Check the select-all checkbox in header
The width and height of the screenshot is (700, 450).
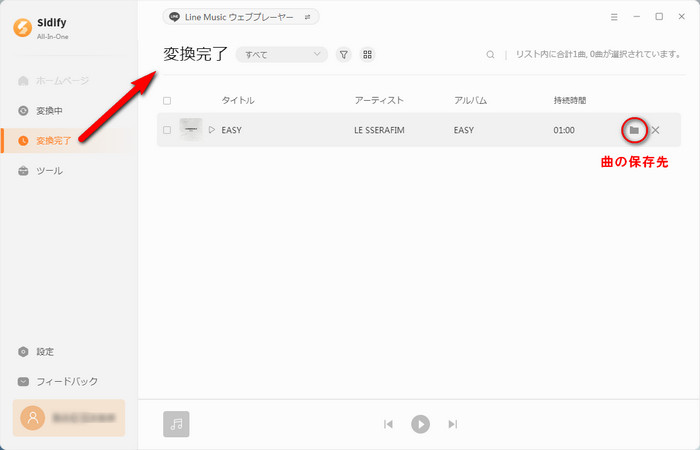pyautogui.click(x=167, y=100)
